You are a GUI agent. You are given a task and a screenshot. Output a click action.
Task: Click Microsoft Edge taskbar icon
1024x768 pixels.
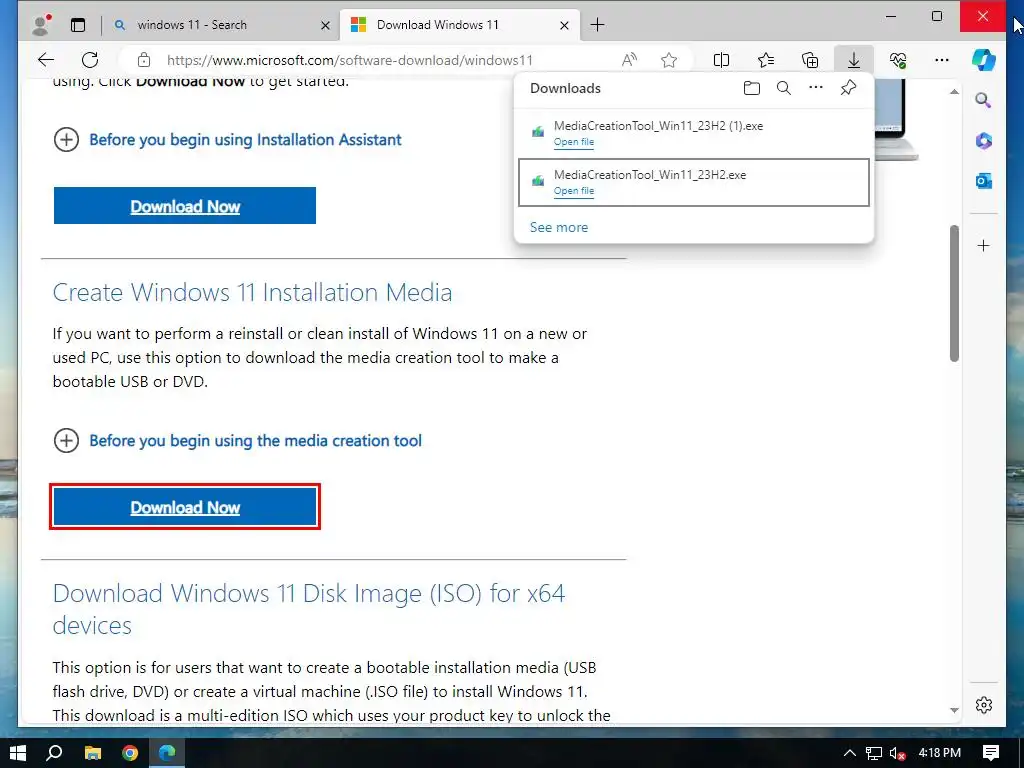pyautogui.click(x=167, y=753)
